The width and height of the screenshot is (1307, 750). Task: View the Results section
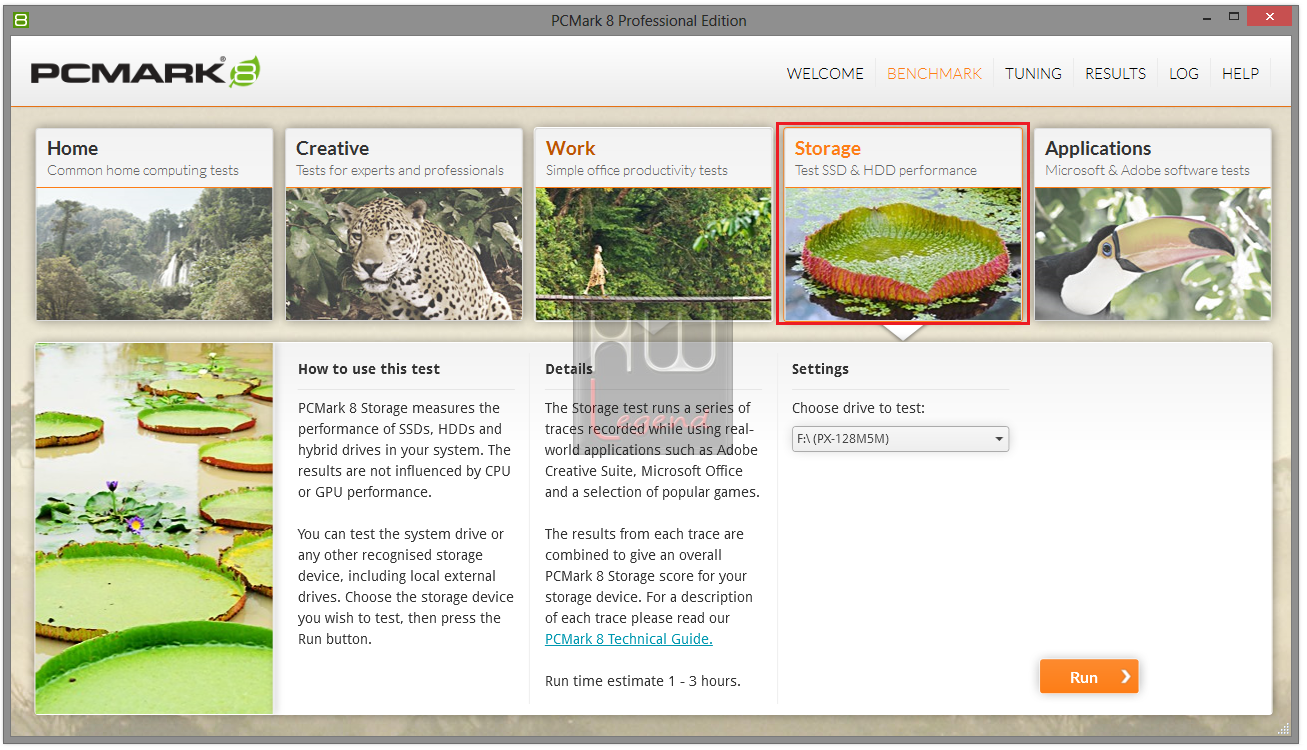(x=1115, y=73)
